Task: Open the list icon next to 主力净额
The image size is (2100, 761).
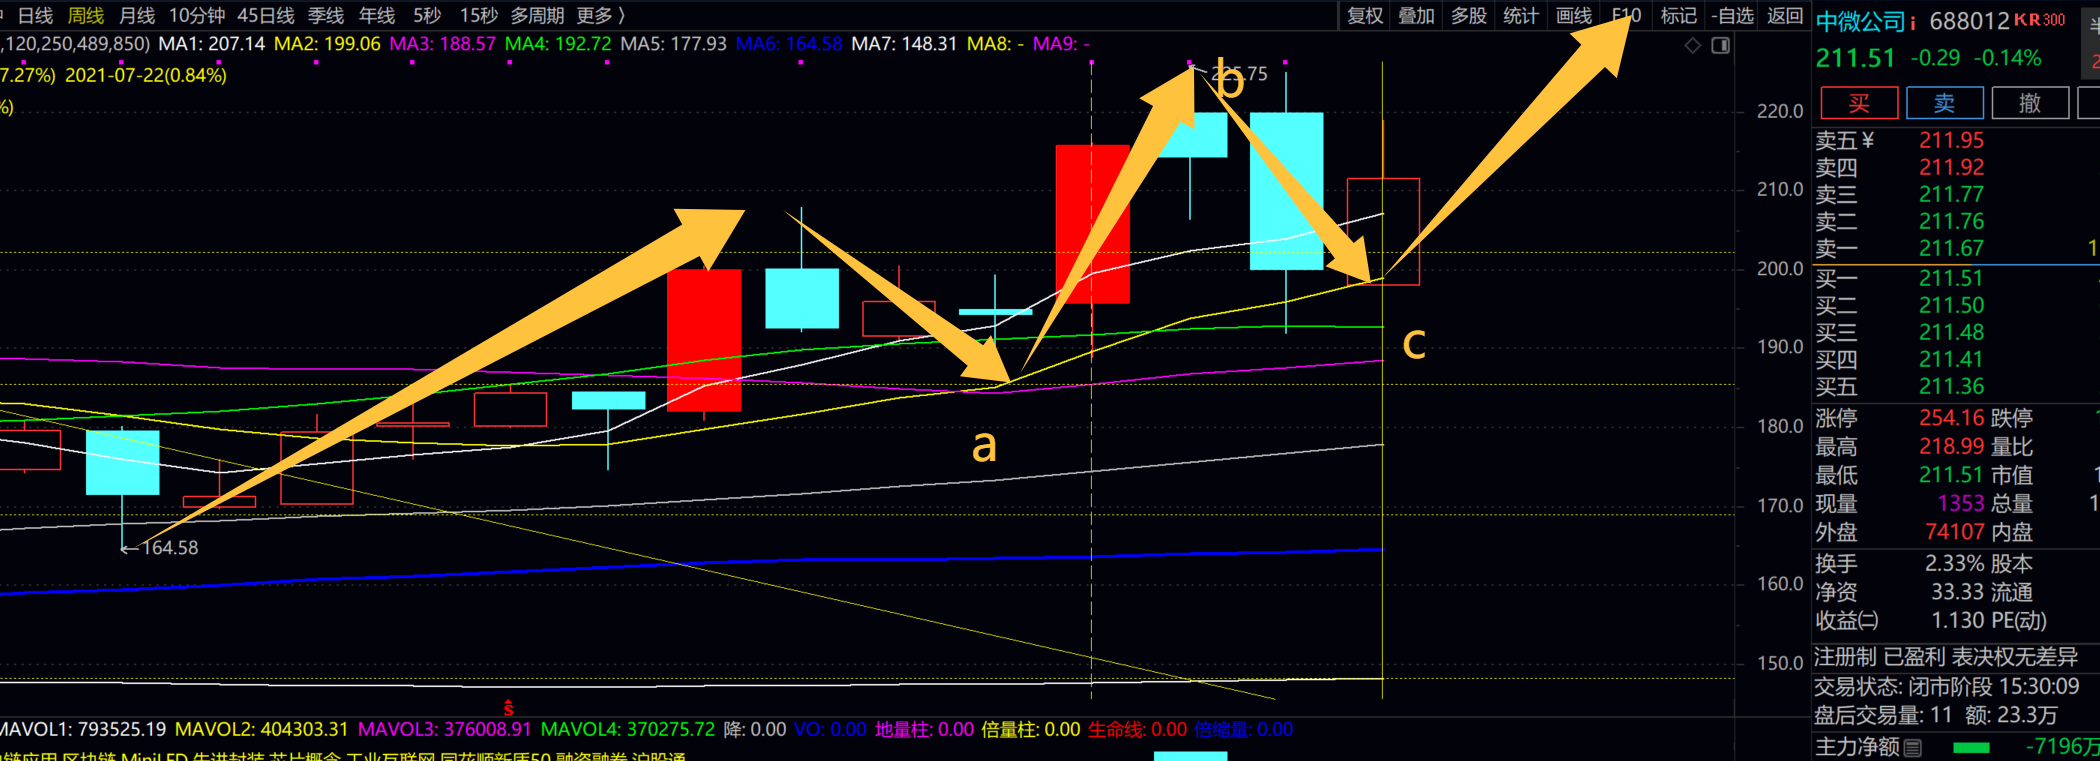Action: coord(1913,747)
